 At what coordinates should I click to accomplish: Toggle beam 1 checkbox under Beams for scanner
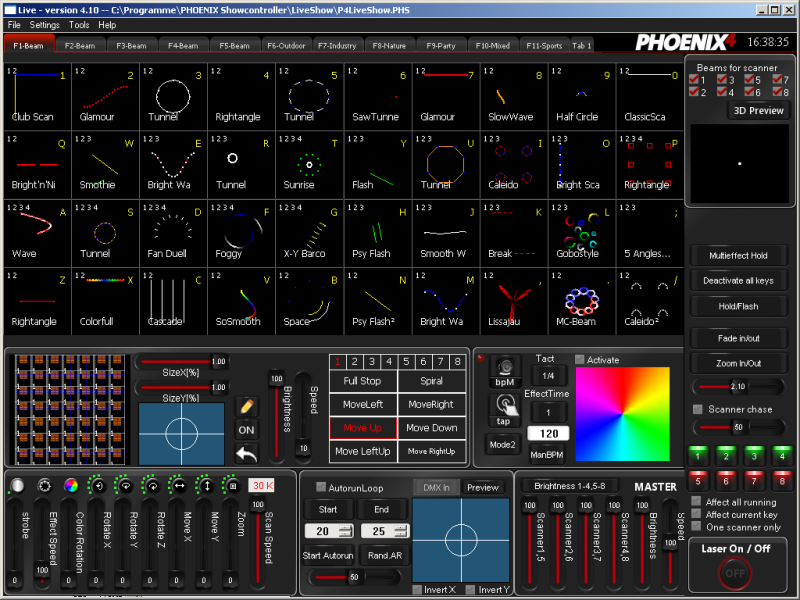[694, 79]
